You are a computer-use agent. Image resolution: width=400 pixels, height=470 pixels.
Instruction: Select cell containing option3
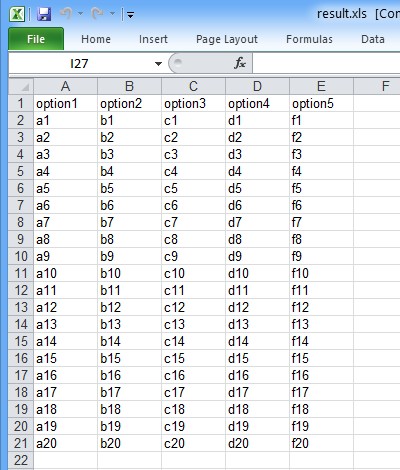[x=193, y=103]
